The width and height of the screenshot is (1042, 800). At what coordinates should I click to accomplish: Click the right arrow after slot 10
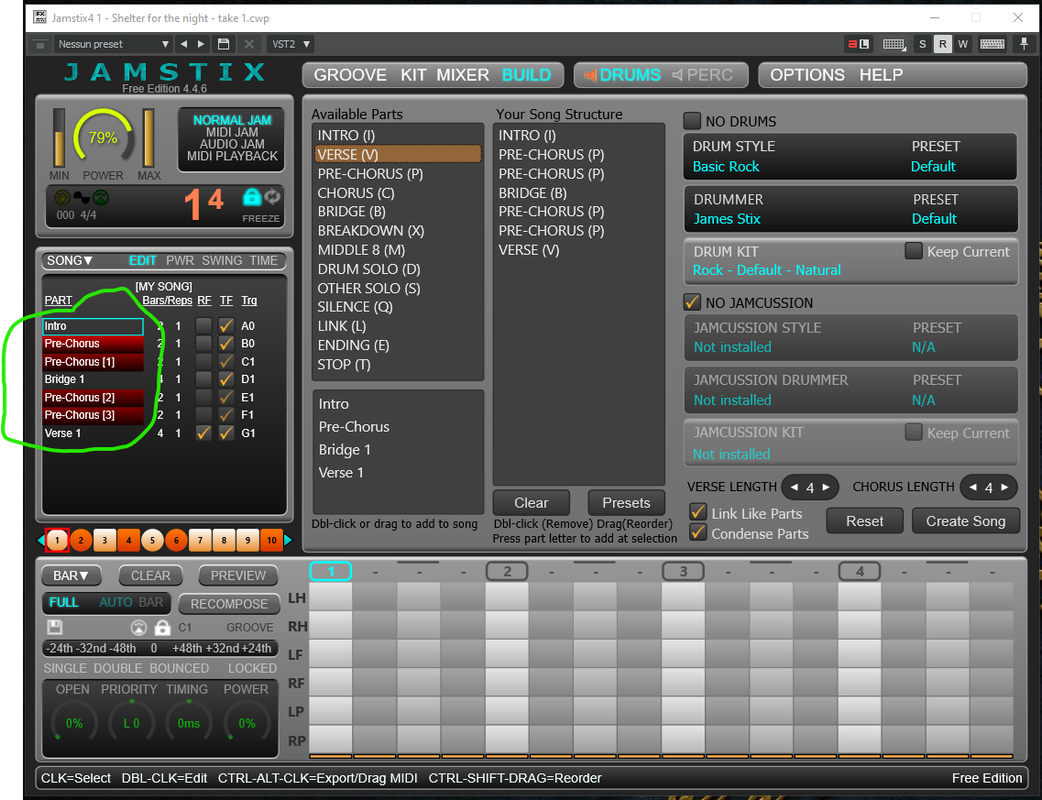[x=288, y=540]
